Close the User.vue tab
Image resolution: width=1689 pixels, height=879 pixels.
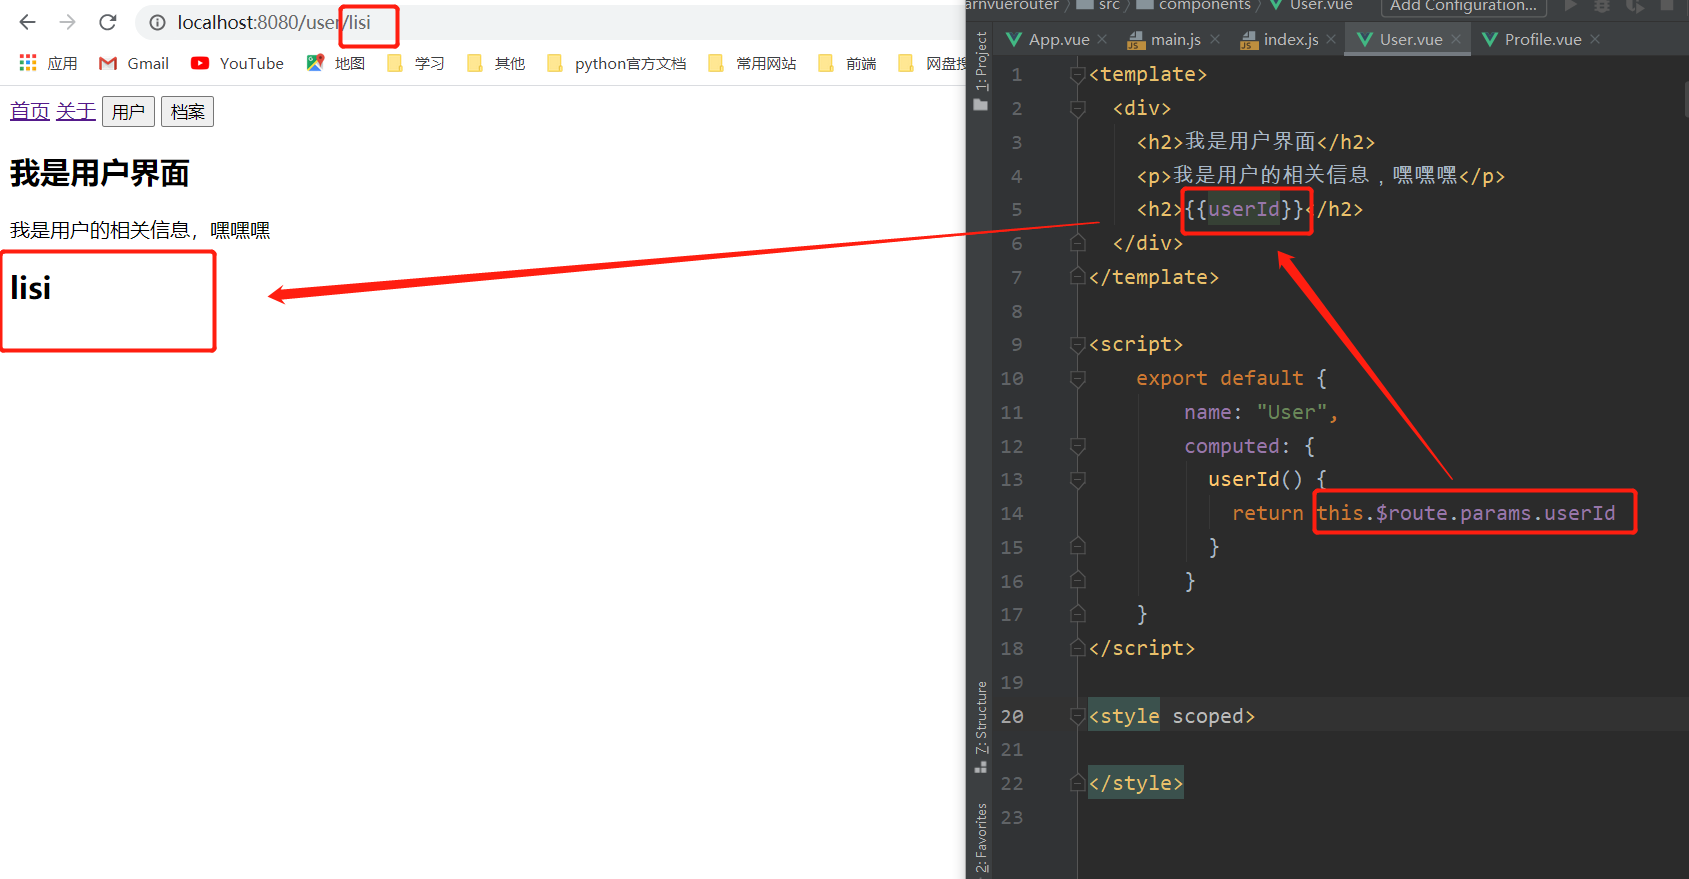click(x=1456, y=39)
